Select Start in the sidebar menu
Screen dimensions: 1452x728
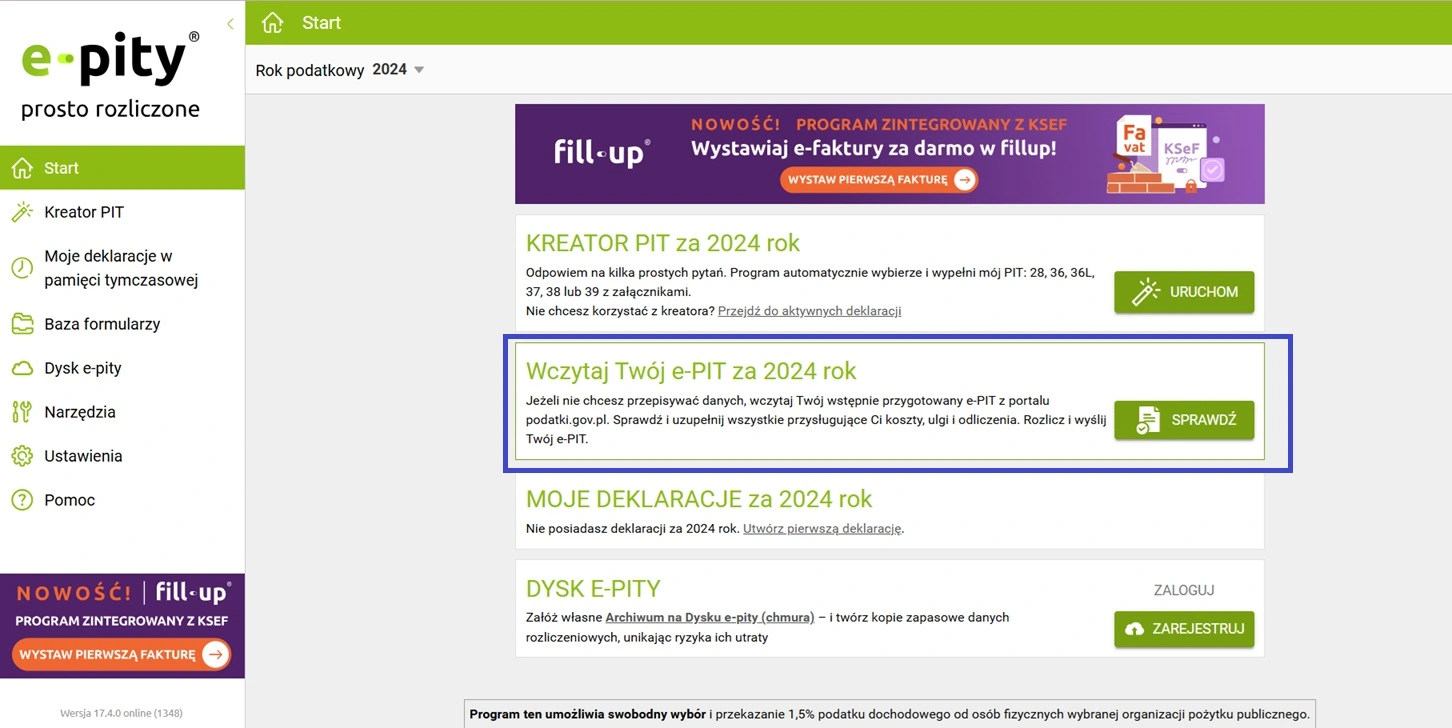[62, 167]
